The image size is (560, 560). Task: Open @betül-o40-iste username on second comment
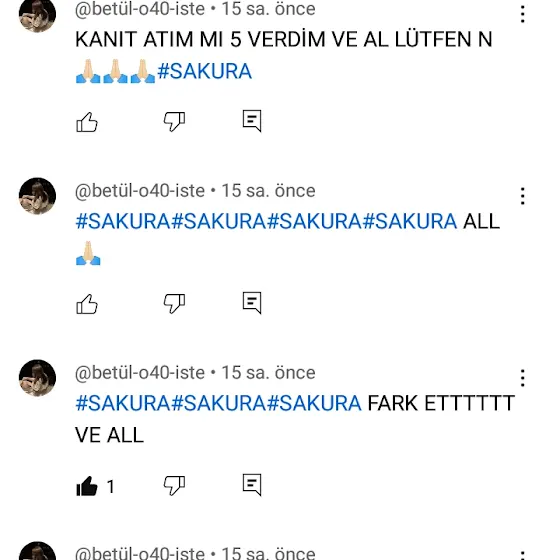[x=140, y=191]
